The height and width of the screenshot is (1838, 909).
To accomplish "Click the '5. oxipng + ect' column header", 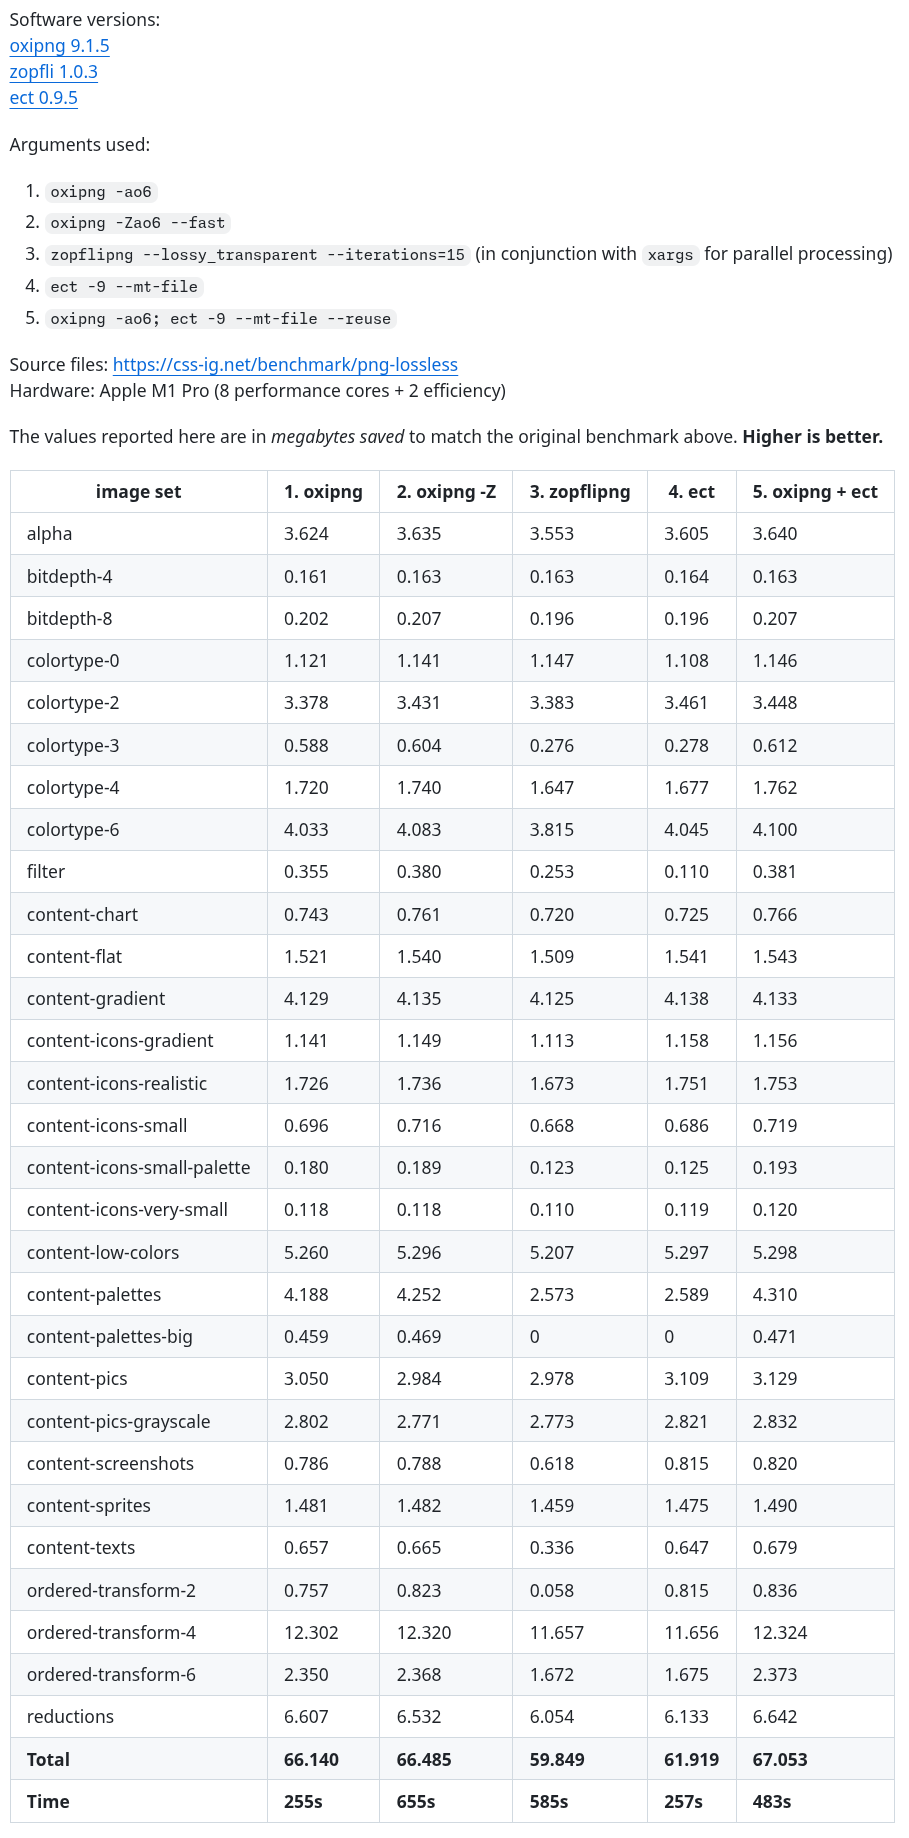I will [x=815, y=492].
